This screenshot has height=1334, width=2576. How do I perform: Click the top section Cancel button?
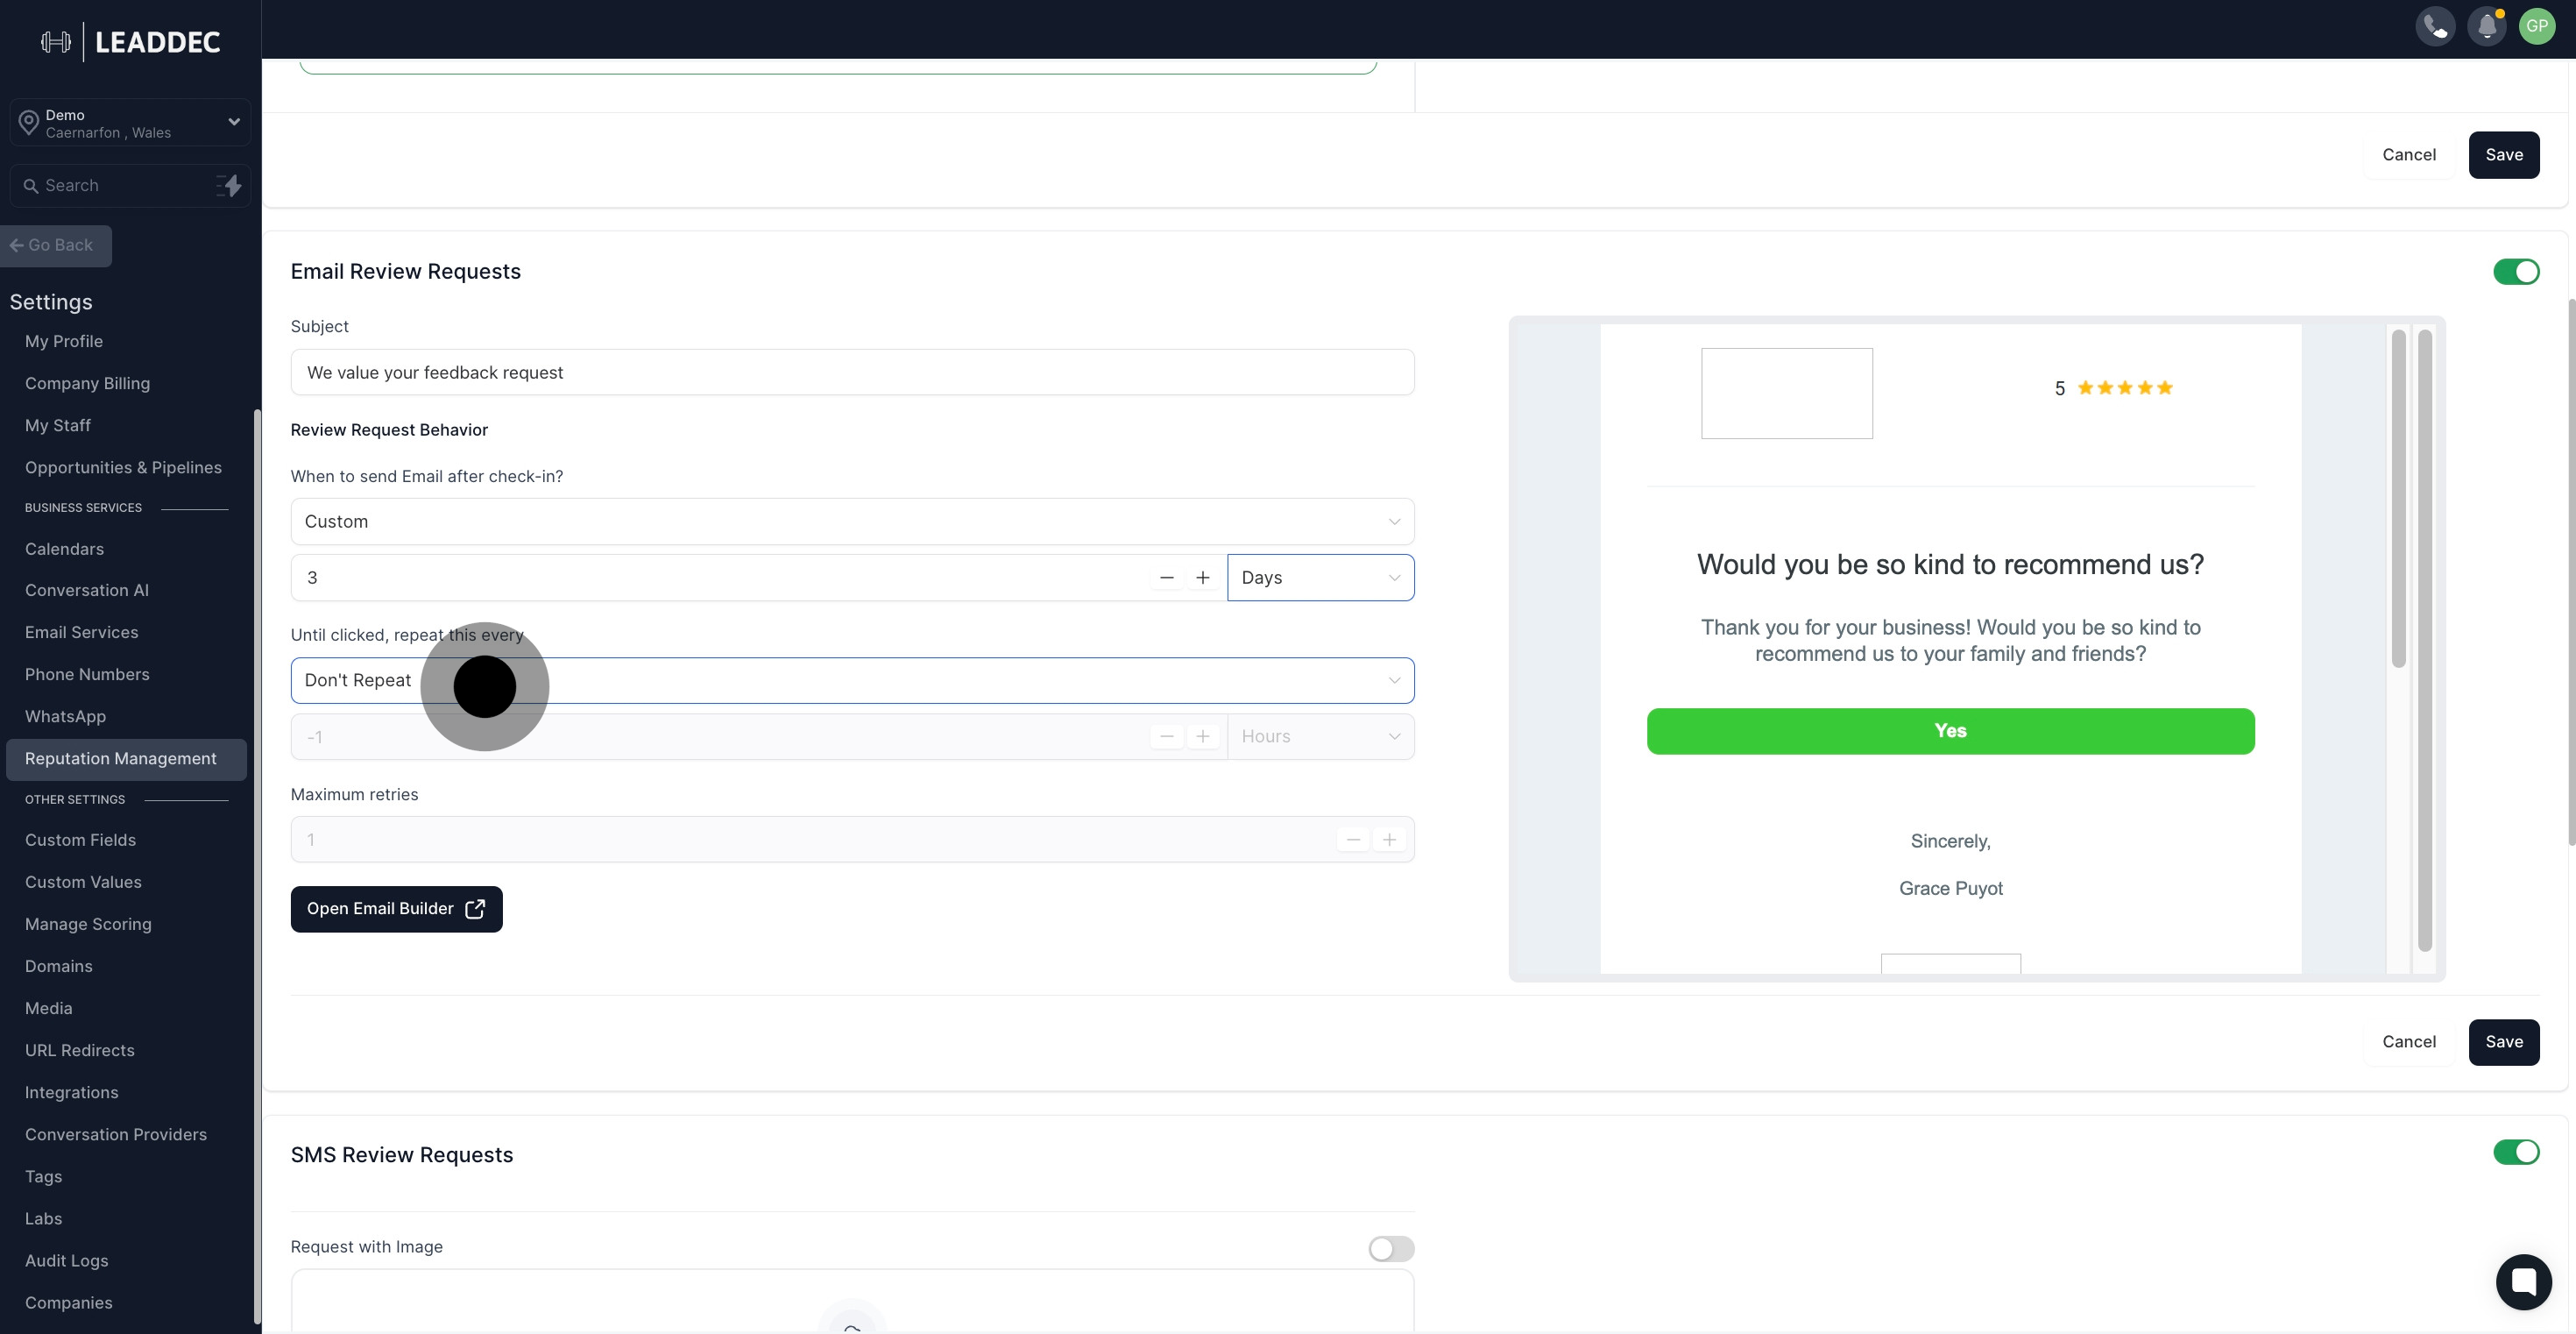pos(2409,155)
